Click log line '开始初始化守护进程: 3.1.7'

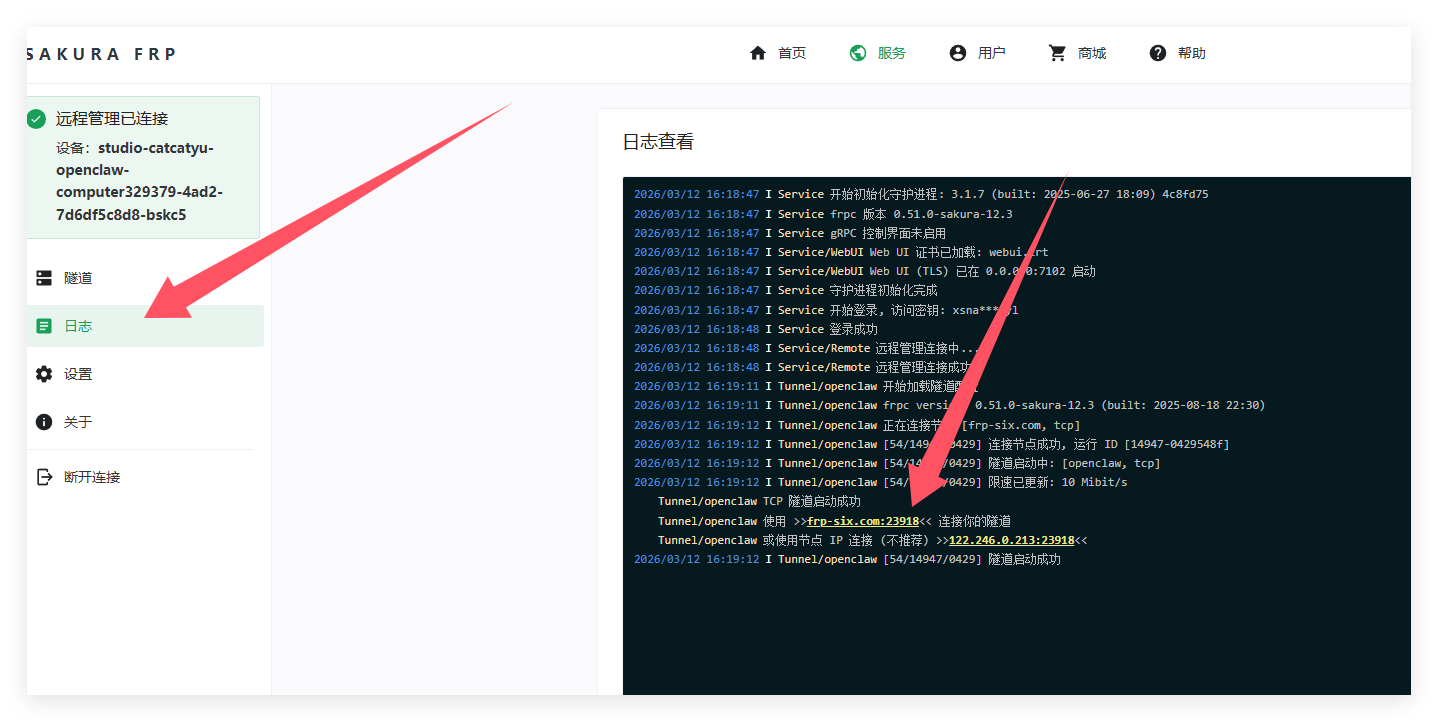(x=921, y=194)
